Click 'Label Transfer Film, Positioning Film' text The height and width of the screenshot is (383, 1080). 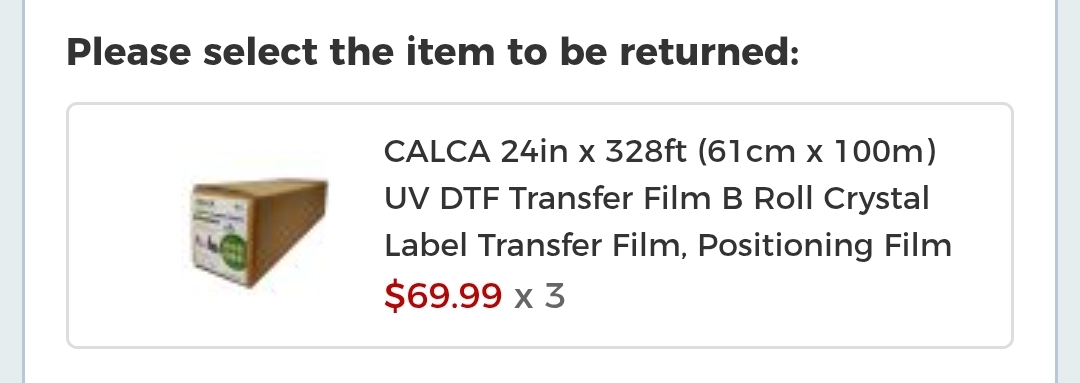pos(667,245)
